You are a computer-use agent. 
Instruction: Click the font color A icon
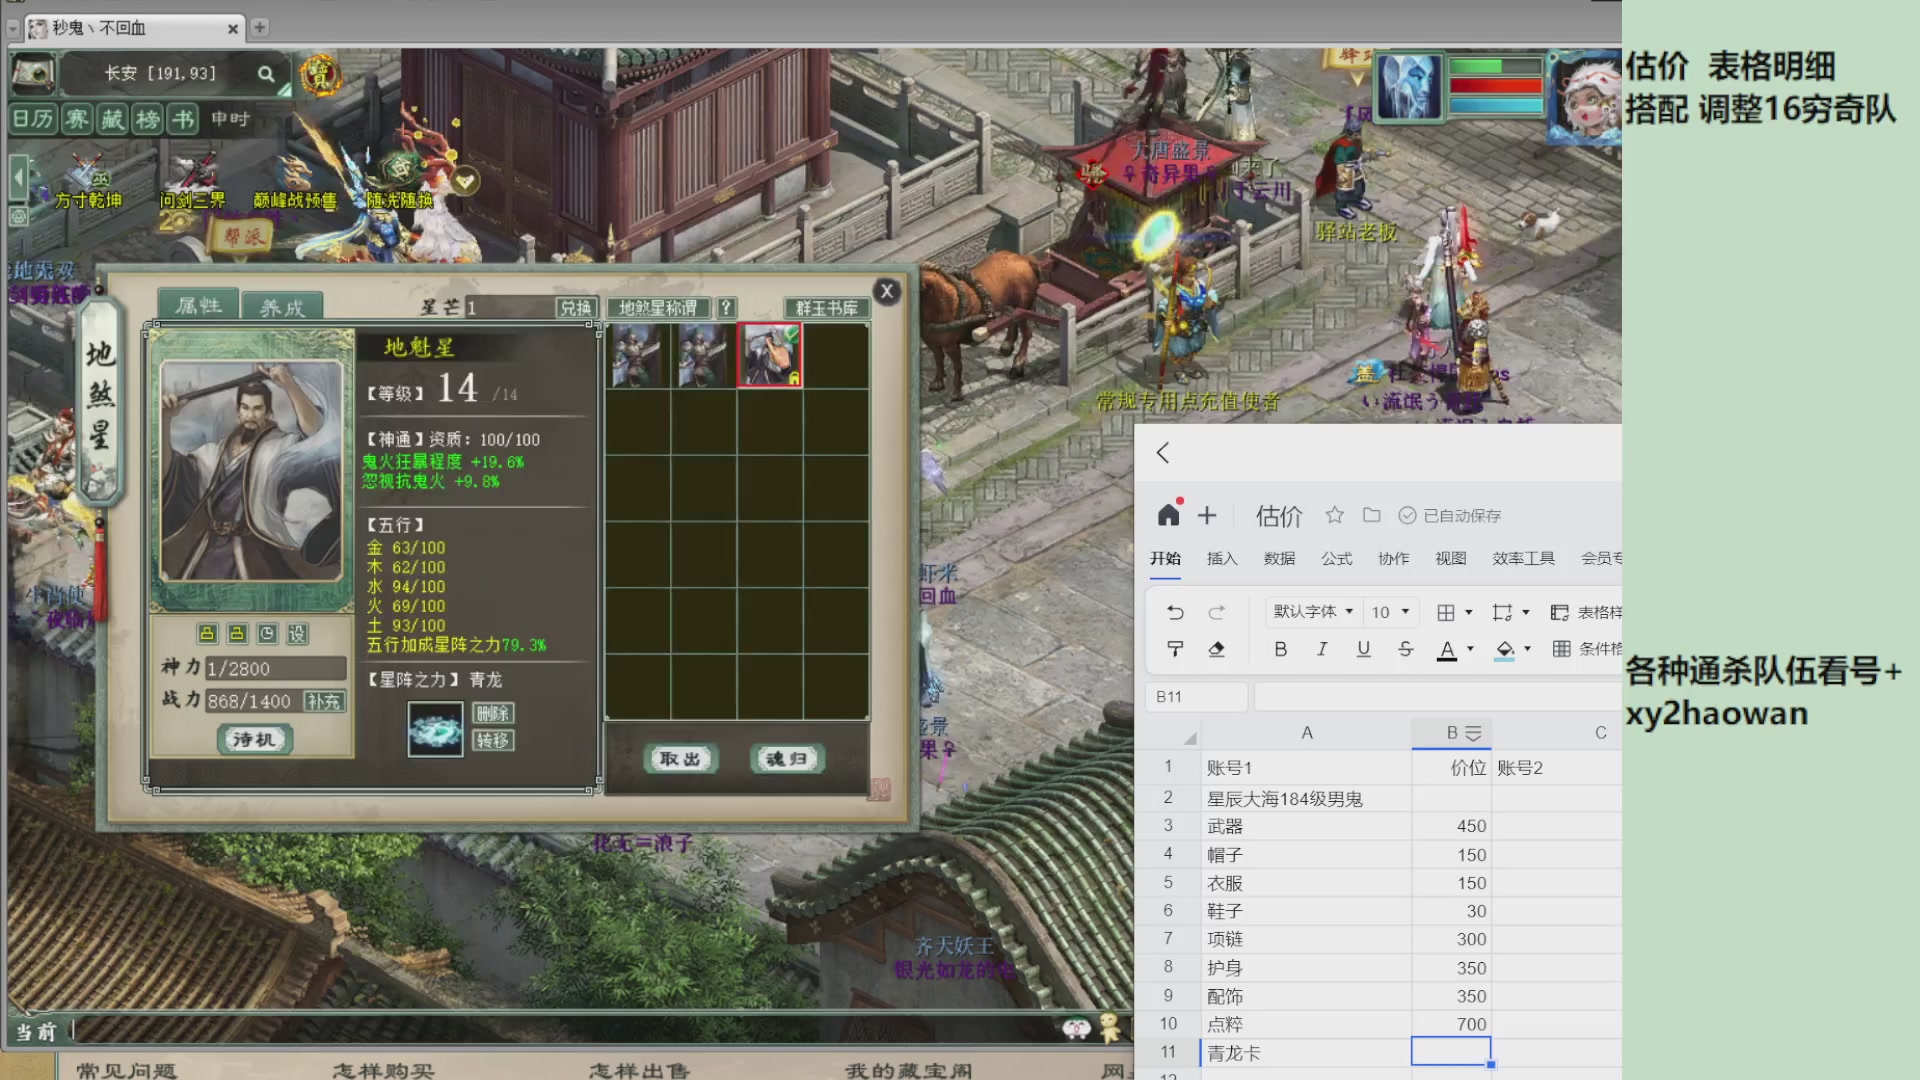(1447, 650)
